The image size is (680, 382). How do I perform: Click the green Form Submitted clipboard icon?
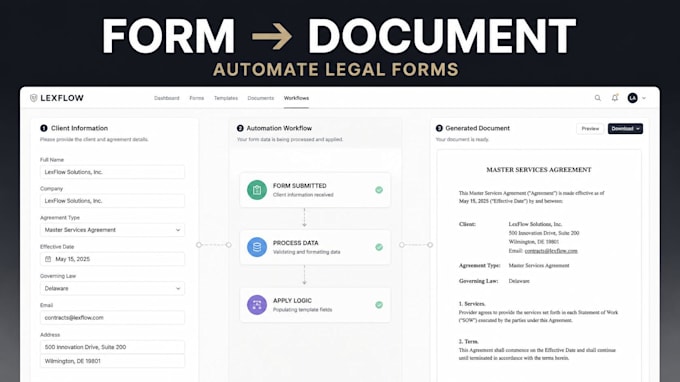257,190
